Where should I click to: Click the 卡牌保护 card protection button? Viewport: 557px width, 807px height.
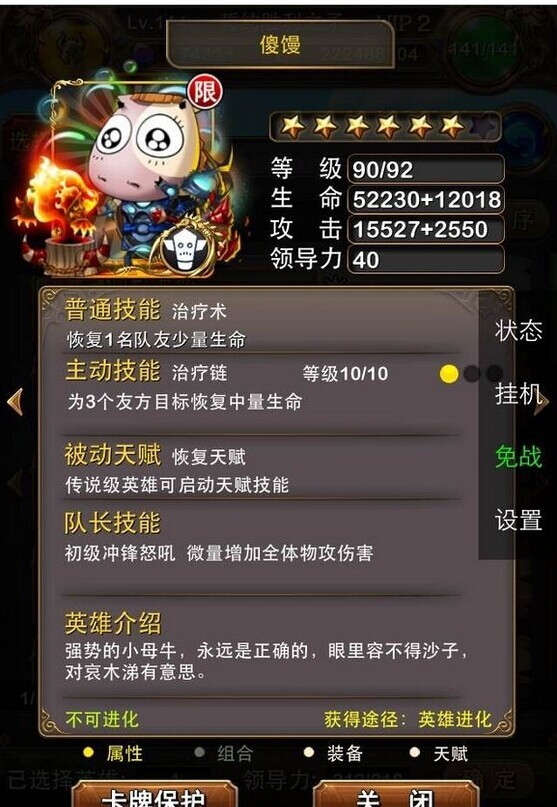pos(154,793)
